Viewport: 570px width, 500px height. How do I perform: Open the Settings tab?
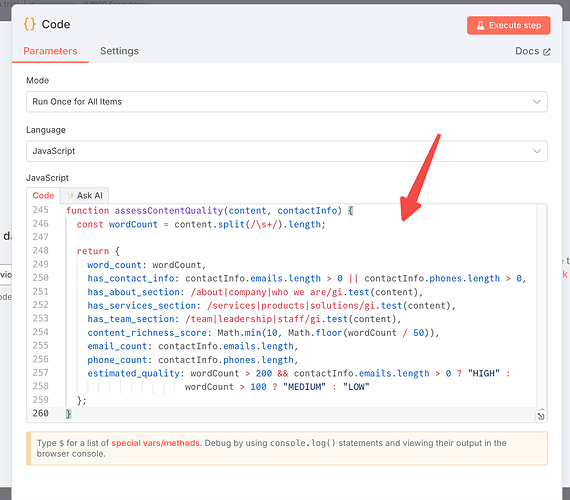(x=119, y=51)
